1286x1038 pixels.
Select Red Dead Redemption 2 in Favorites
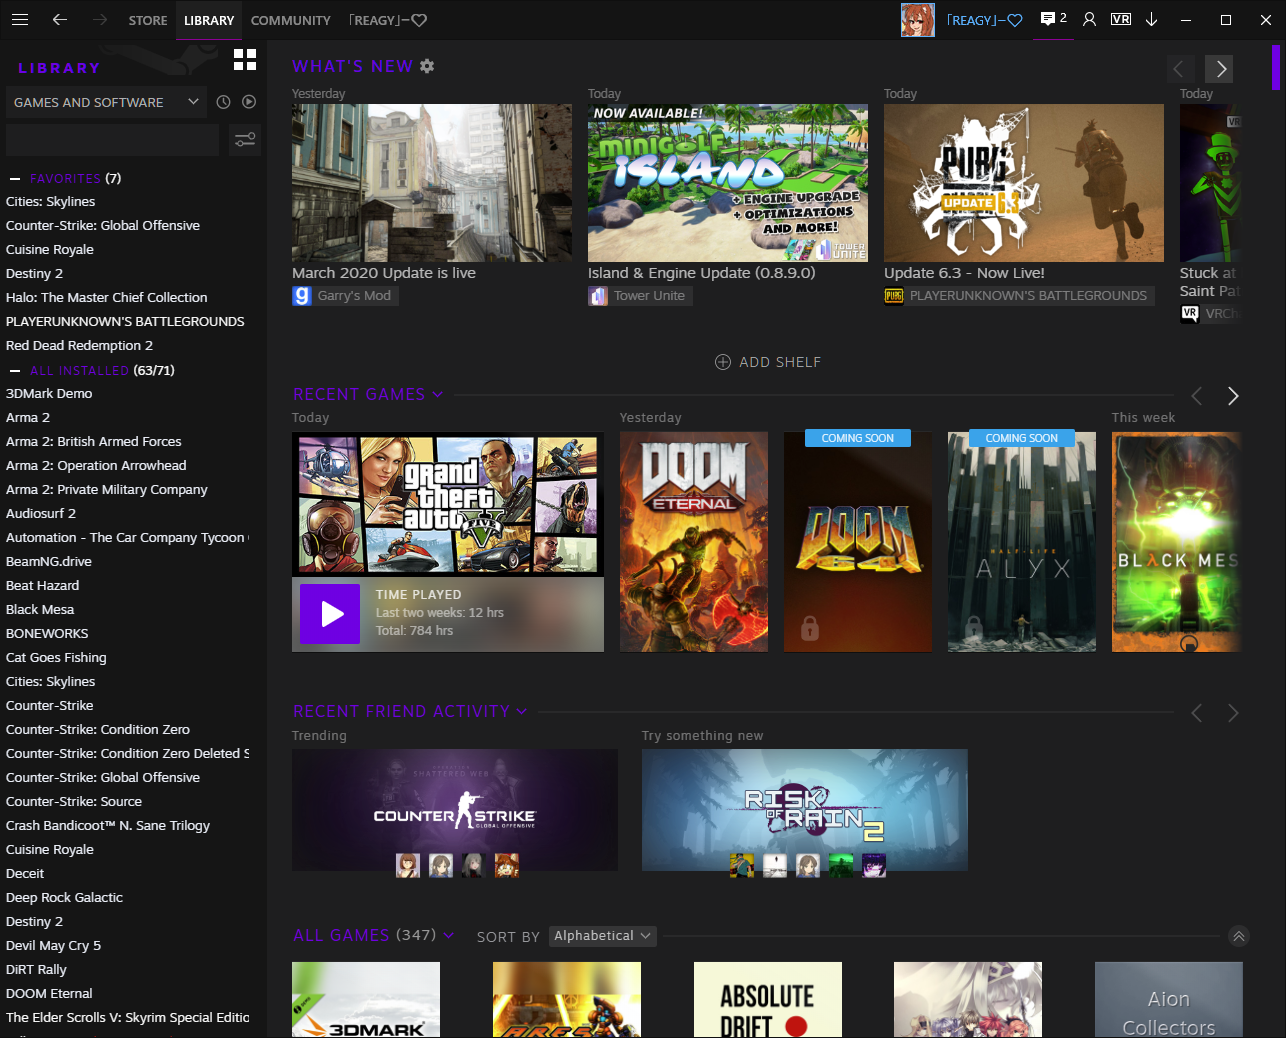[80, 346]
